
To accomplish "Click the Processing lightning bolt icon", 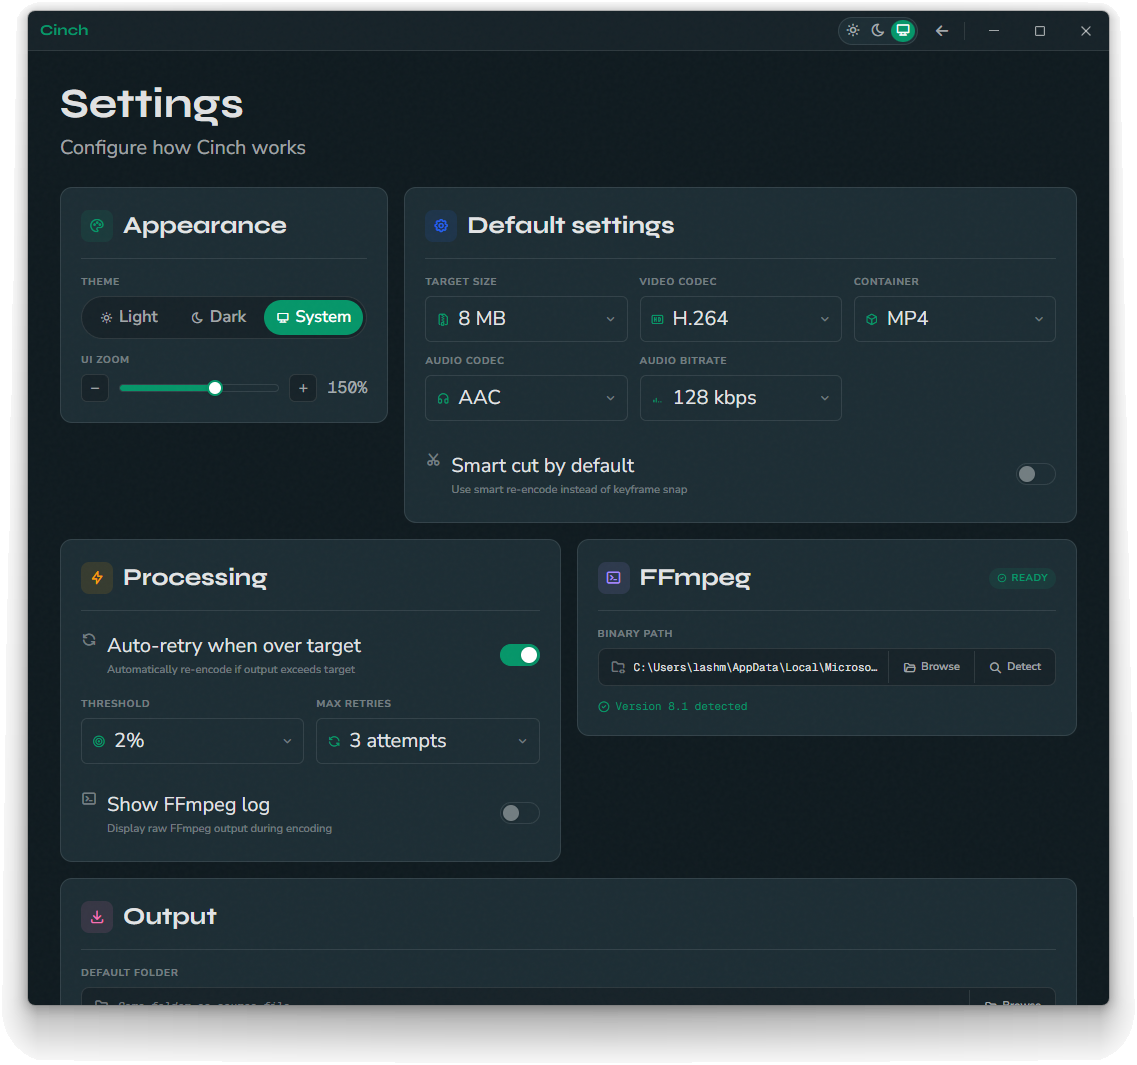I will [97, 578].
